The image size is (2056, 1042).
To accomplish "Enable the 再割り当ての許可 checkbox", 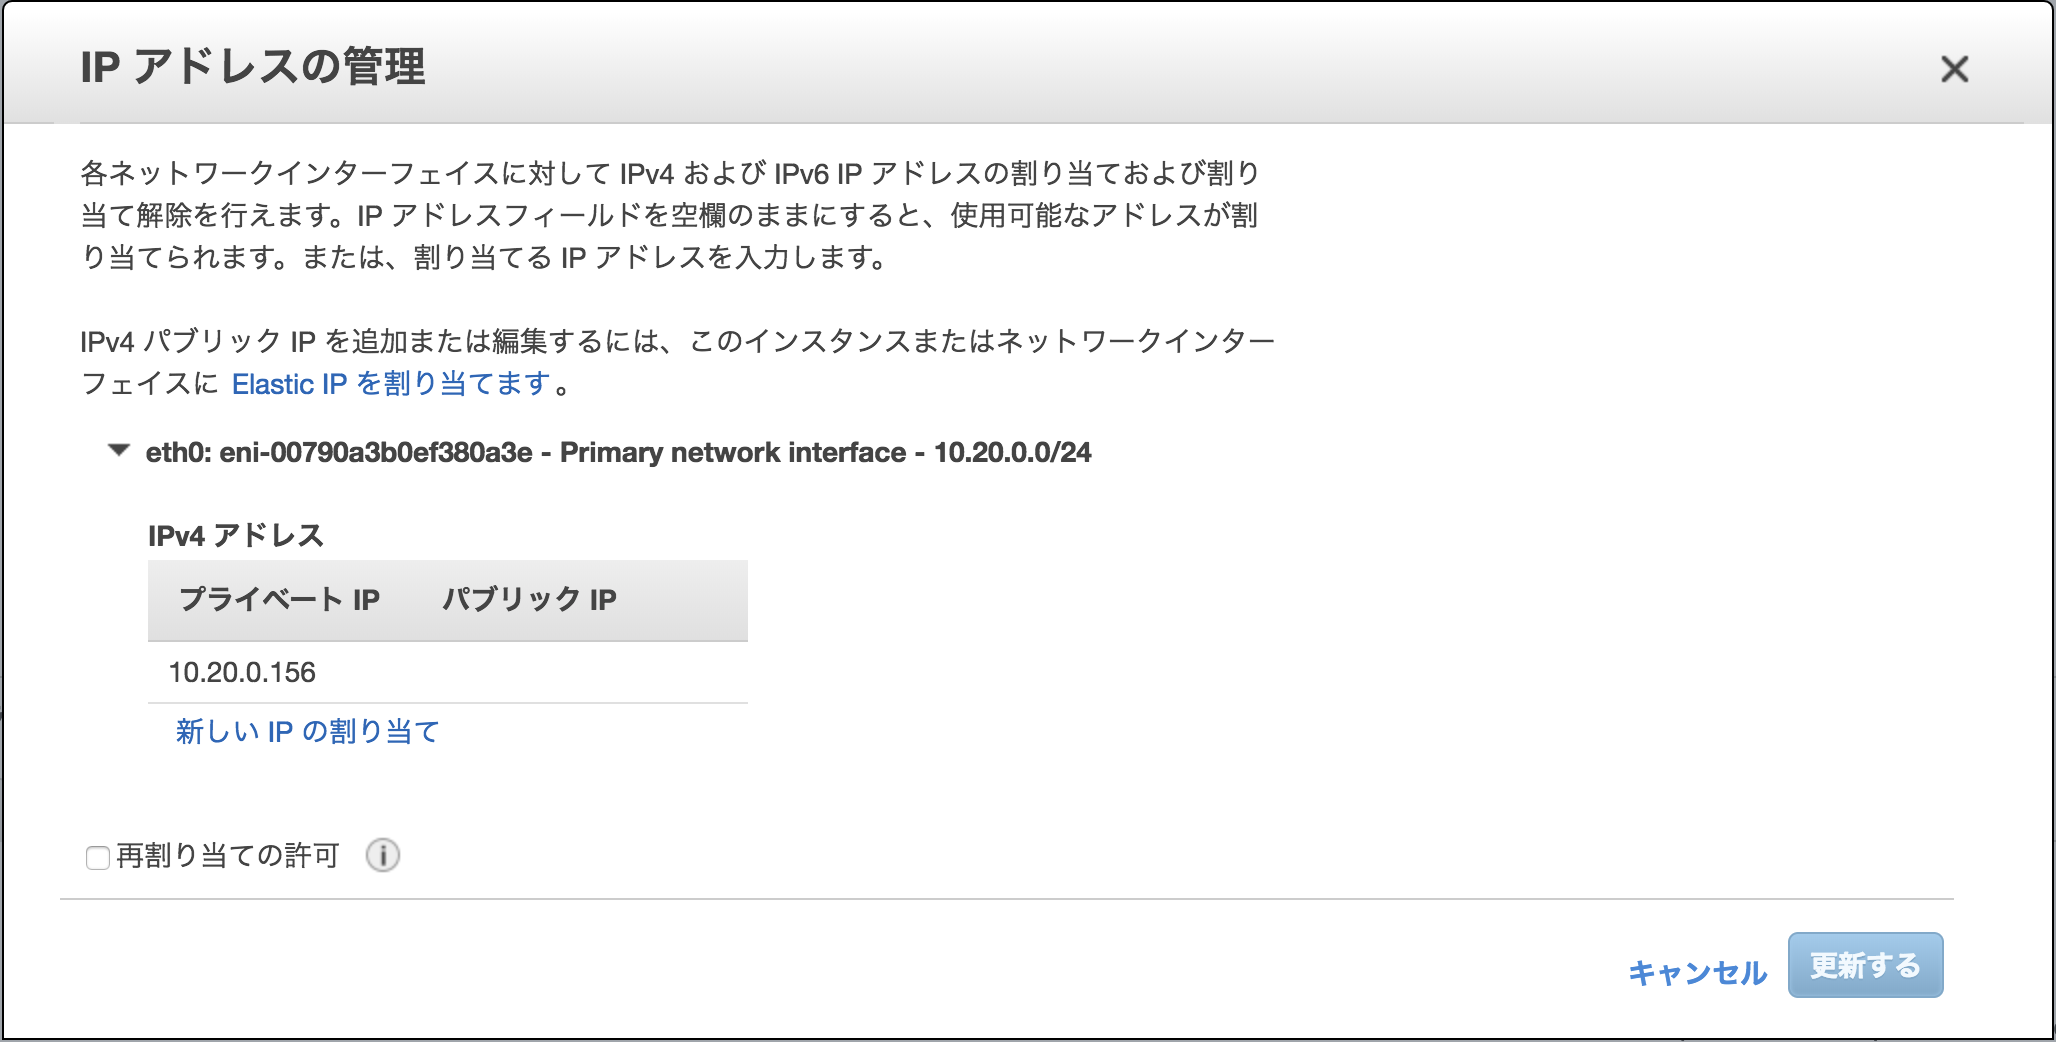I will pyautogui.click(x=97, y=858).
